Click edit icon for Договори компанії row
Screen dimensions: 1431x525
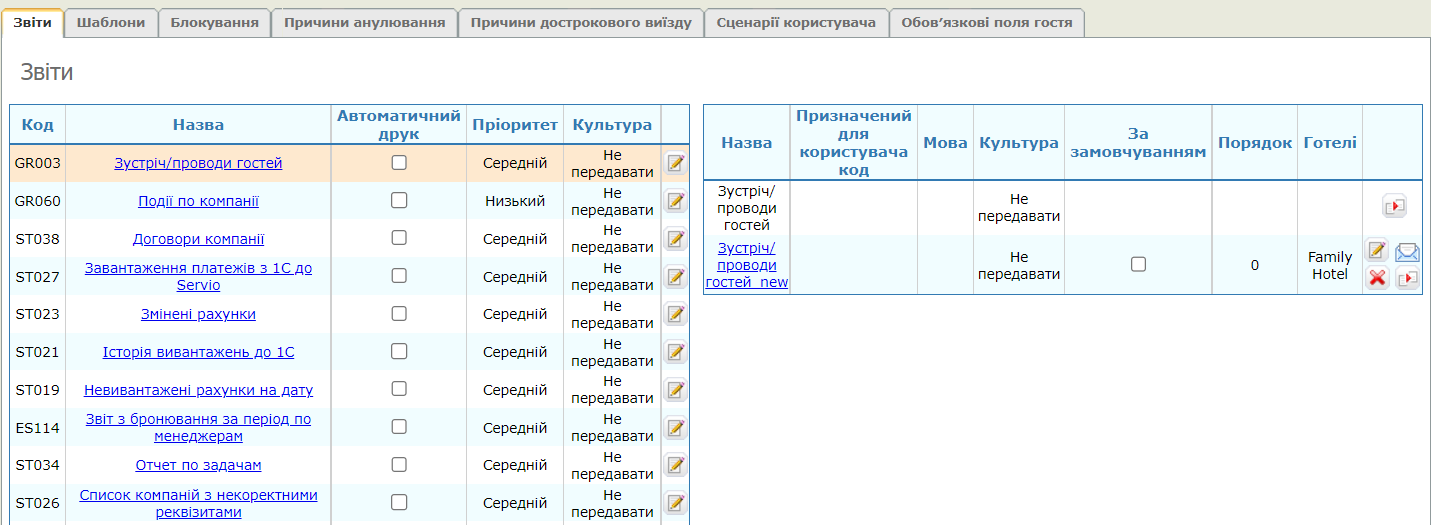pos(675,239)
